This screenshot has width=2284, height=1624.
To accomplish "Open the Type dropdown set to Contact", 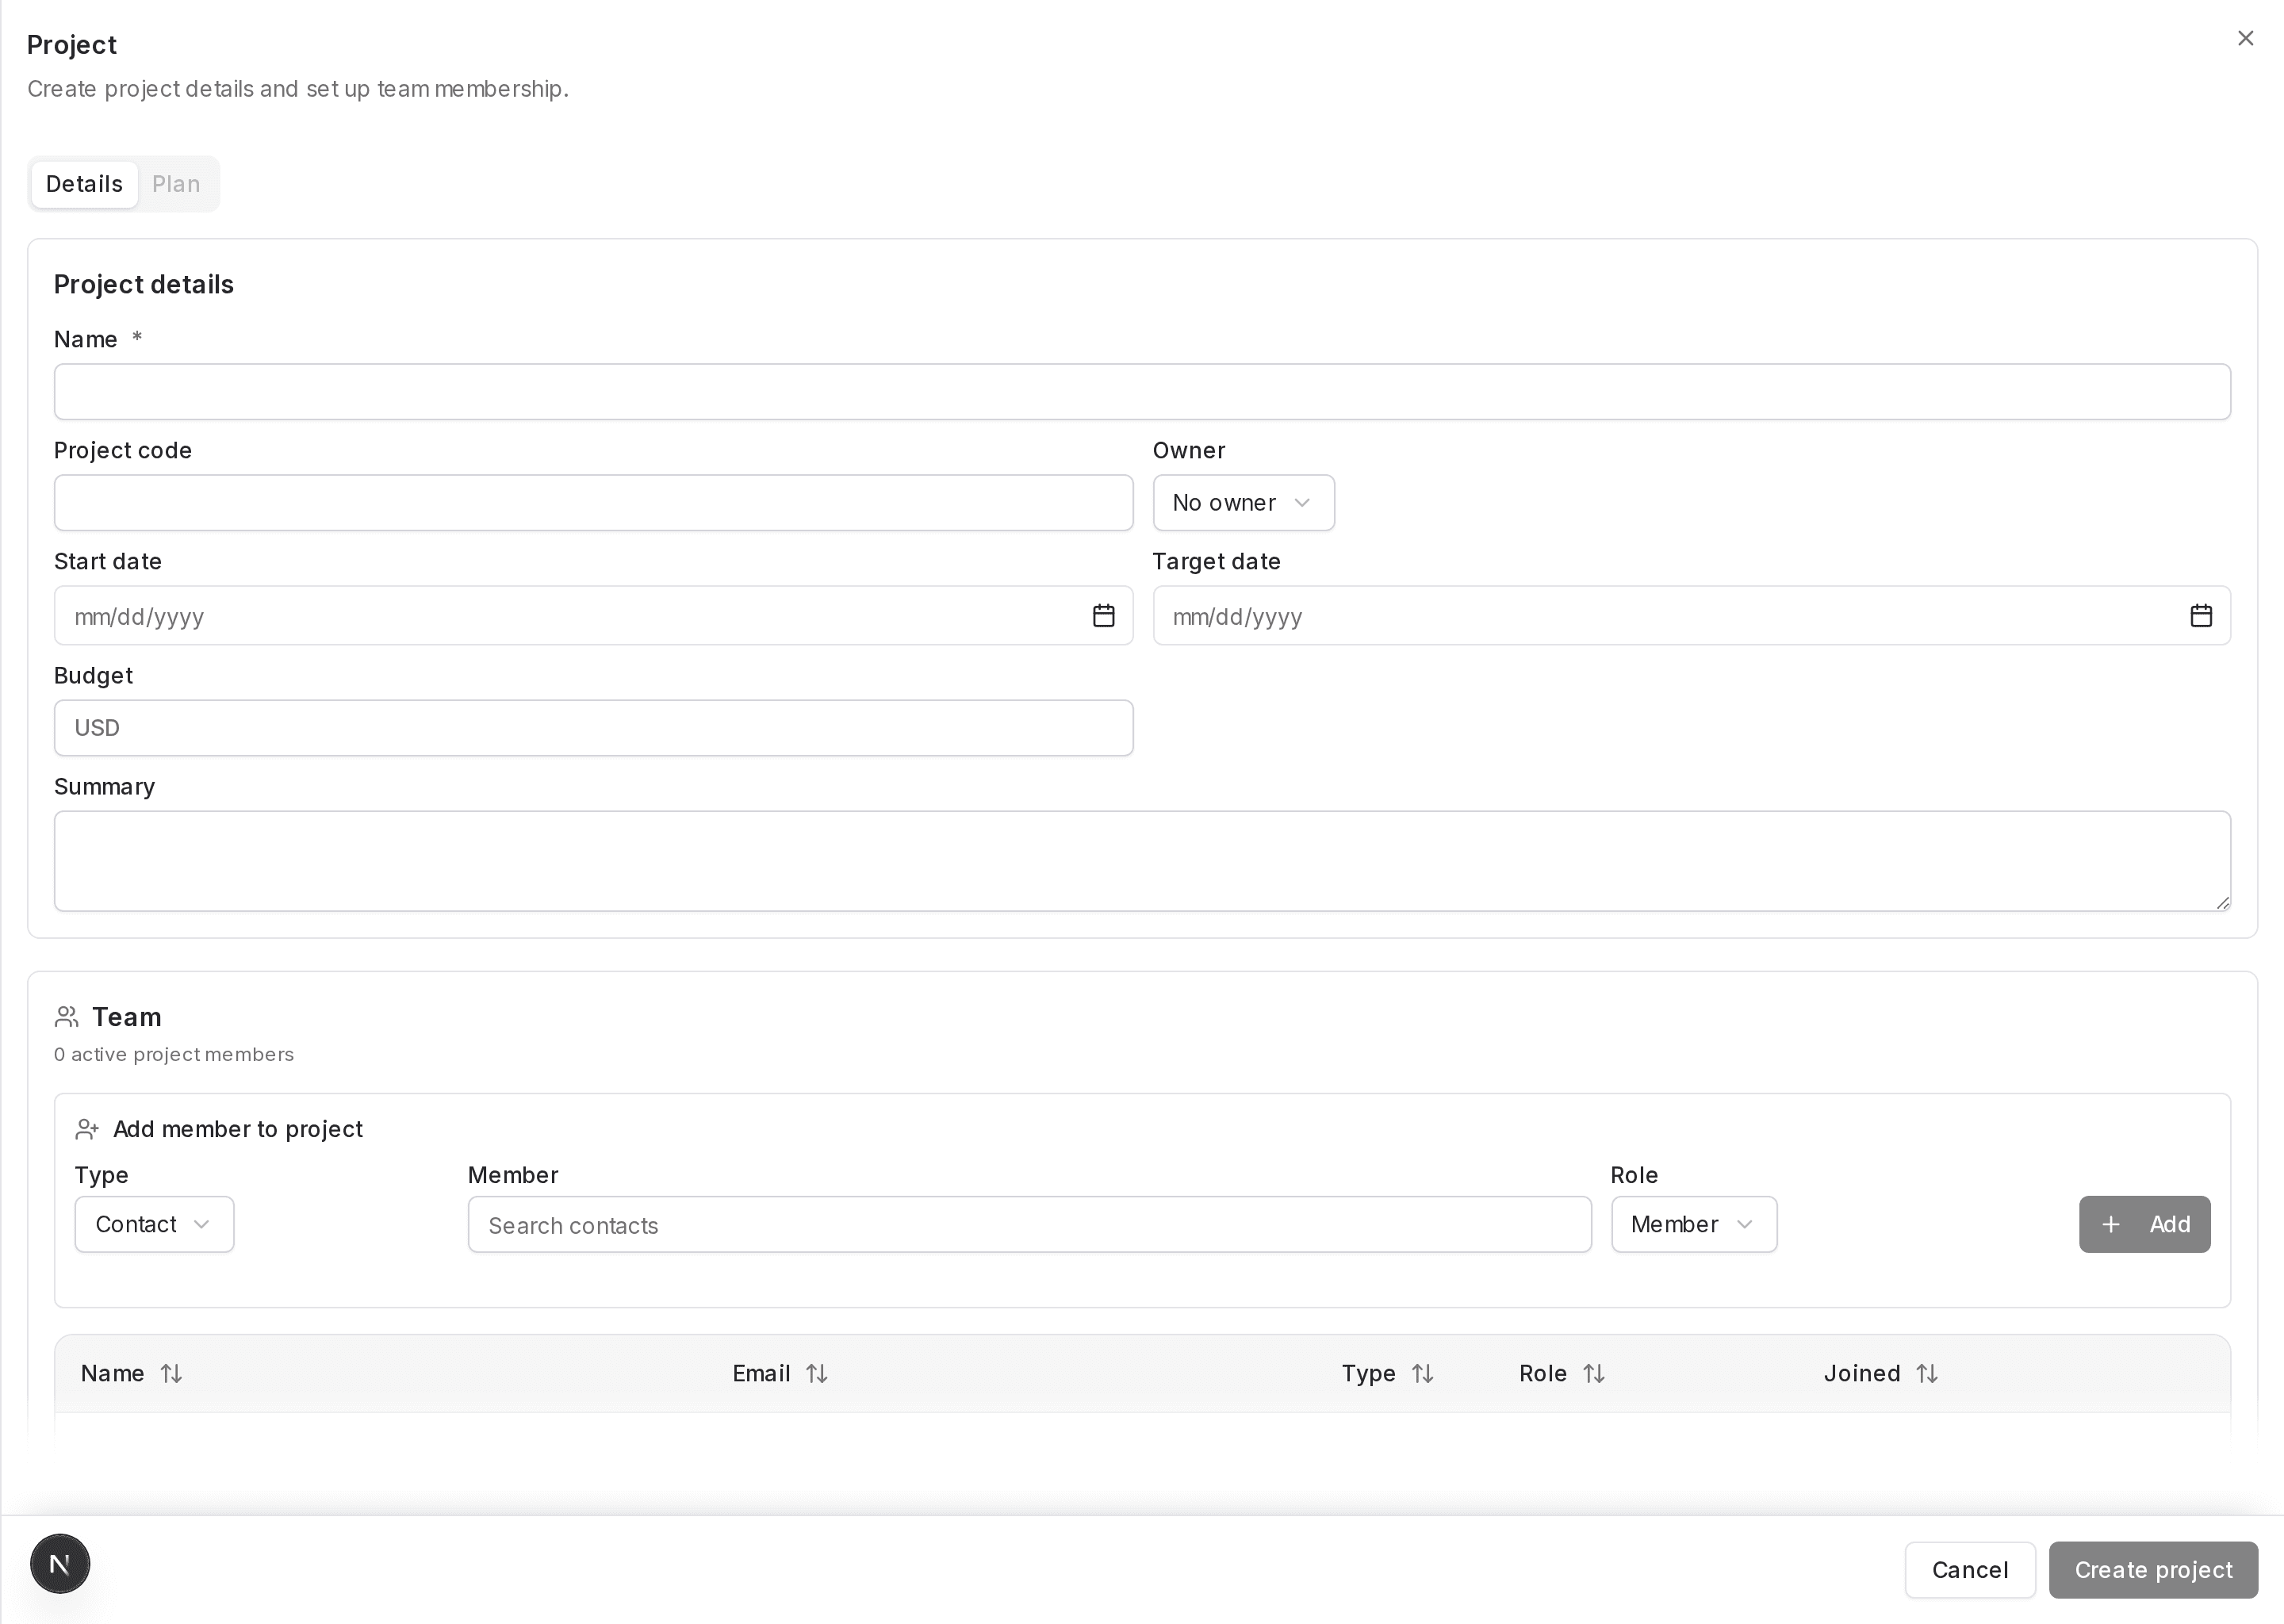I will click(x=154, y=1225).
